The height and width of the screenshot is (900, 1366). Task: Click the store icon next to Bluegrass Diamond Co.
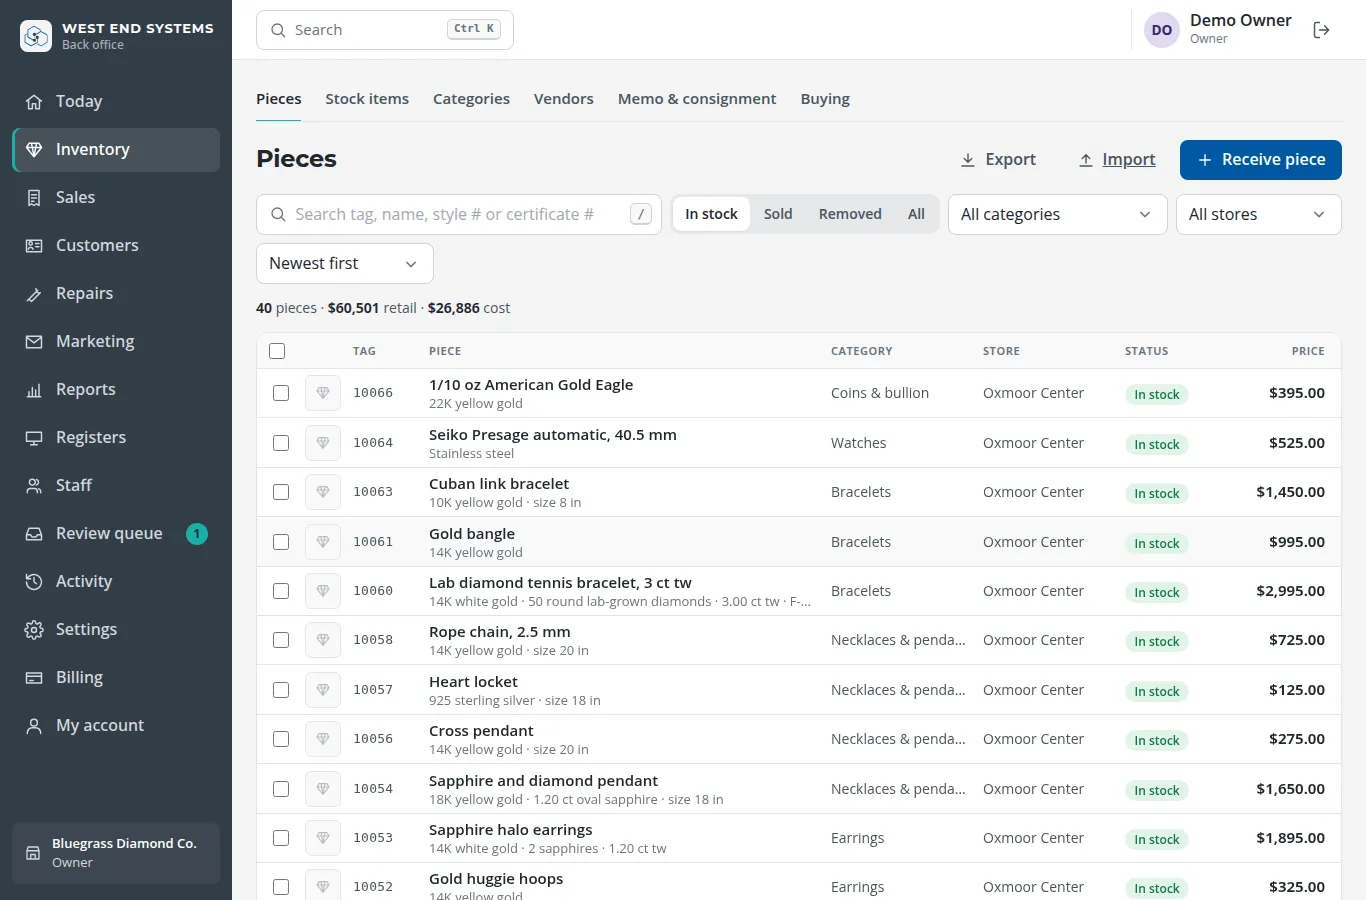33,853
